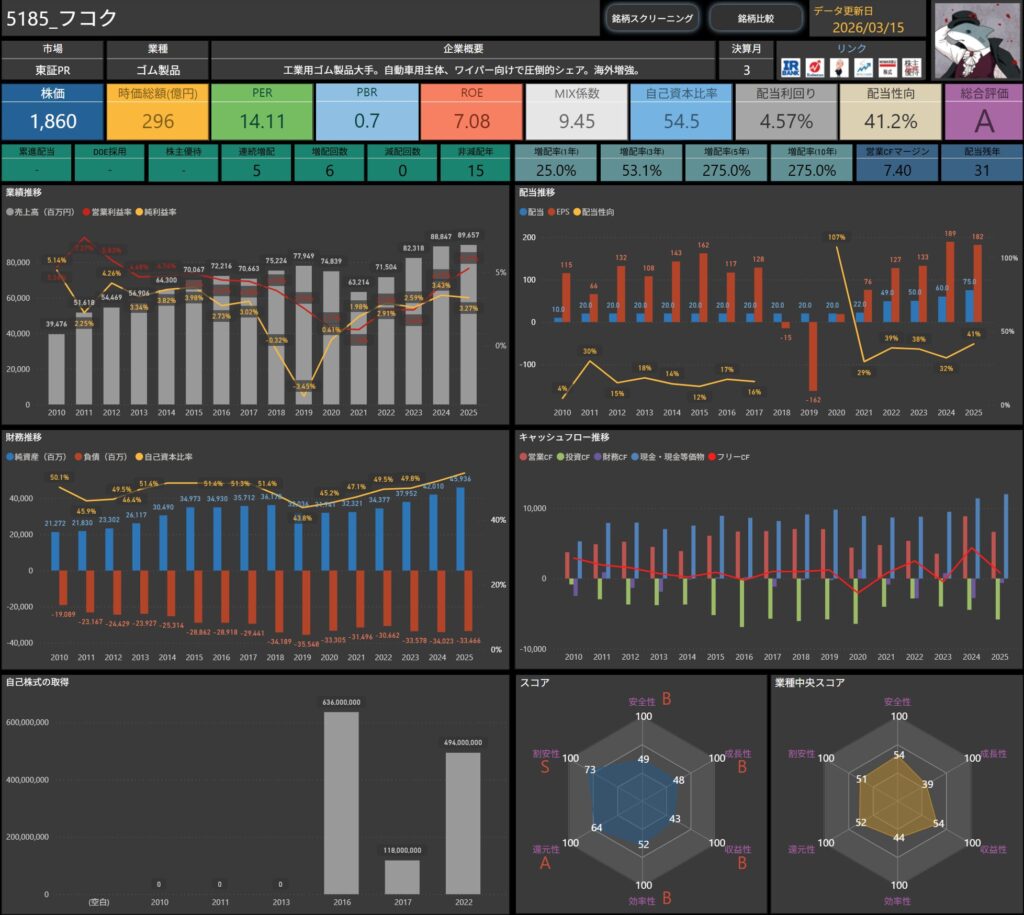Select the 配当利回り 4.57% tile
1024x915 pixels.
tap(785, 112)
